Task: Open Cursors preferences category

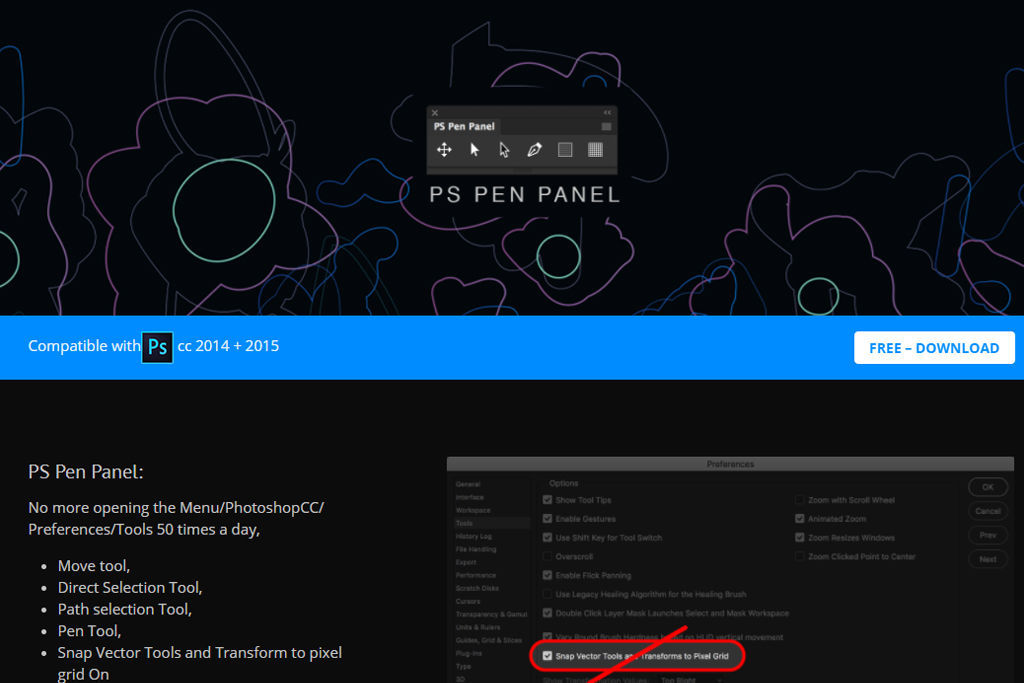Action: 468,601
